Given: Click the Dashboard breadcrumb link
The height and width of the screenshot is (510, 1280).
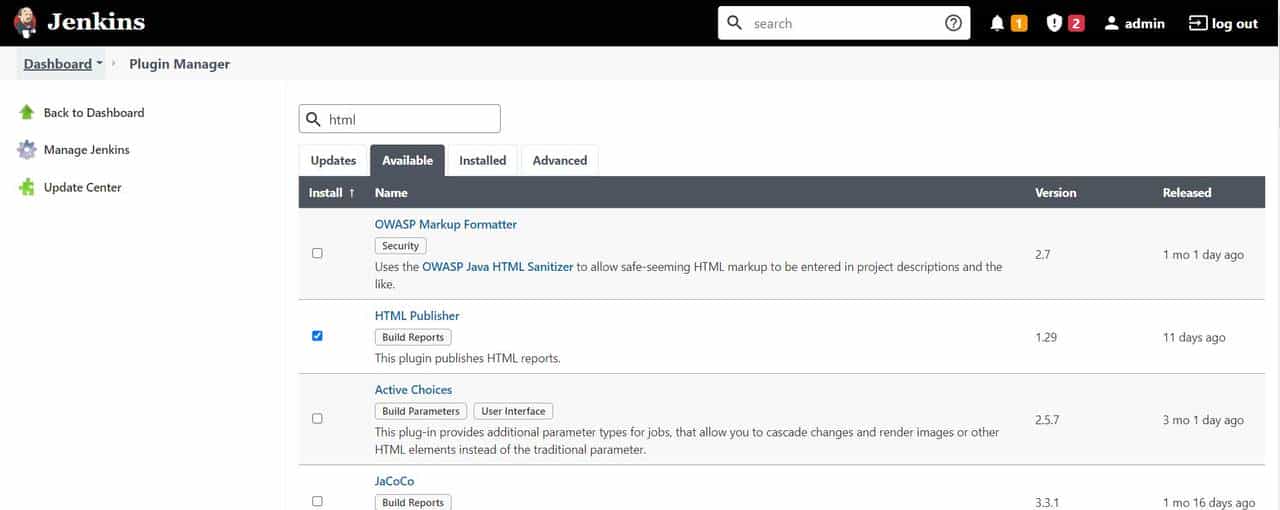Looking at the screenshot, I should tap(58, 64).
